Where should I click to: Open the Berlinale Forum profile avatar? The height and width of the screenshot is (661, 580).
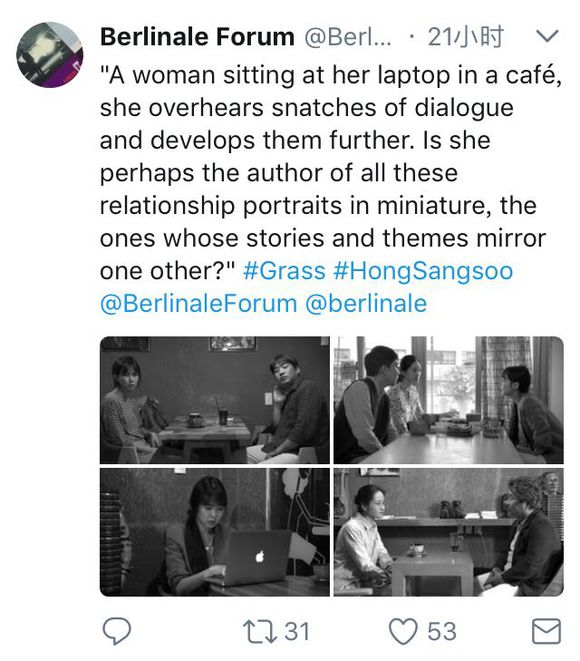tap(50, 55)
